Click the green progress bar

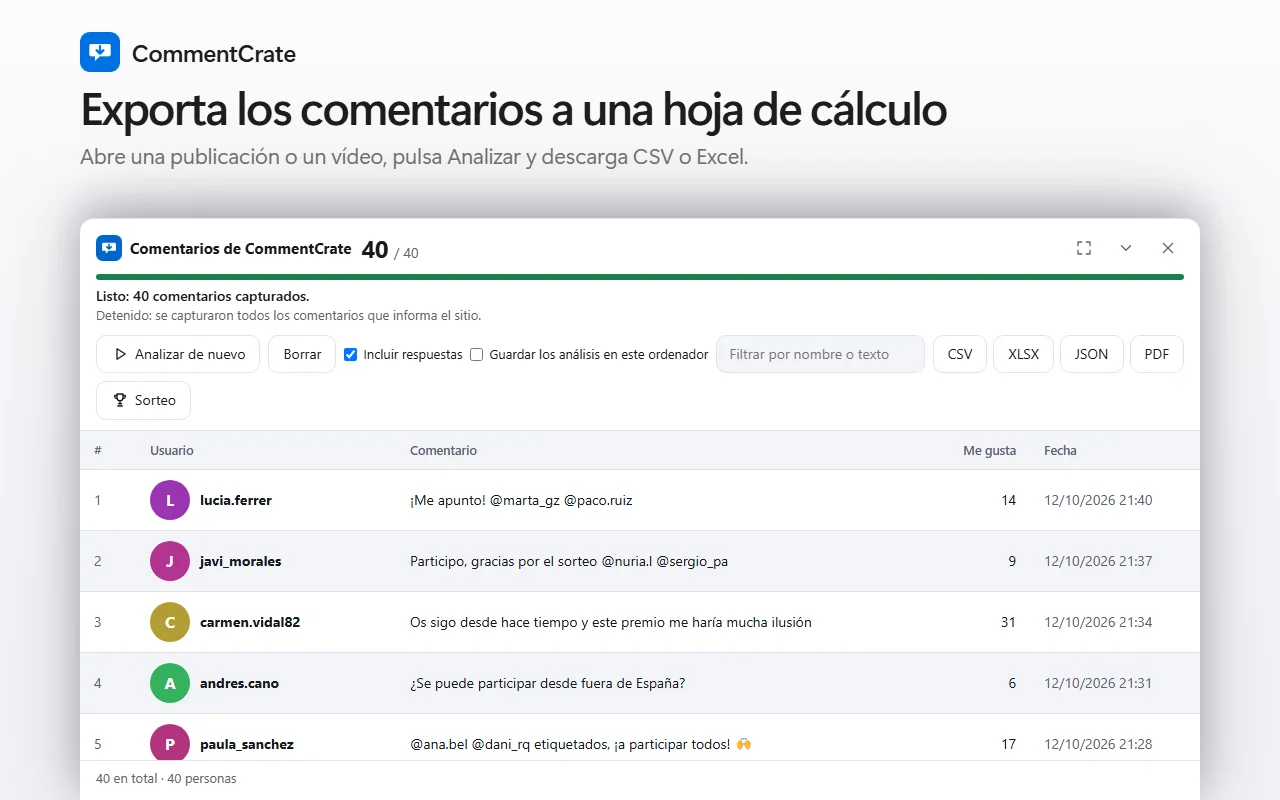[x=640, y=277]
